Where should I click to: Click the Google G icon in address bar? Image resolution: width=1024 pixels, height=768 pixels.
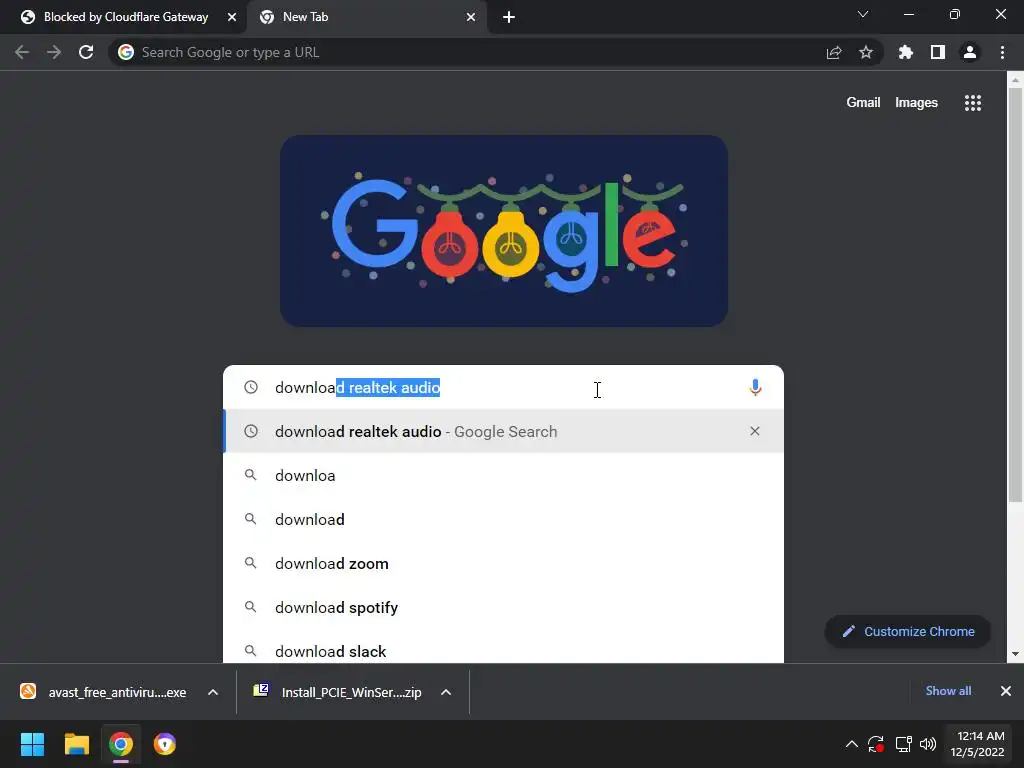point(126,52)
